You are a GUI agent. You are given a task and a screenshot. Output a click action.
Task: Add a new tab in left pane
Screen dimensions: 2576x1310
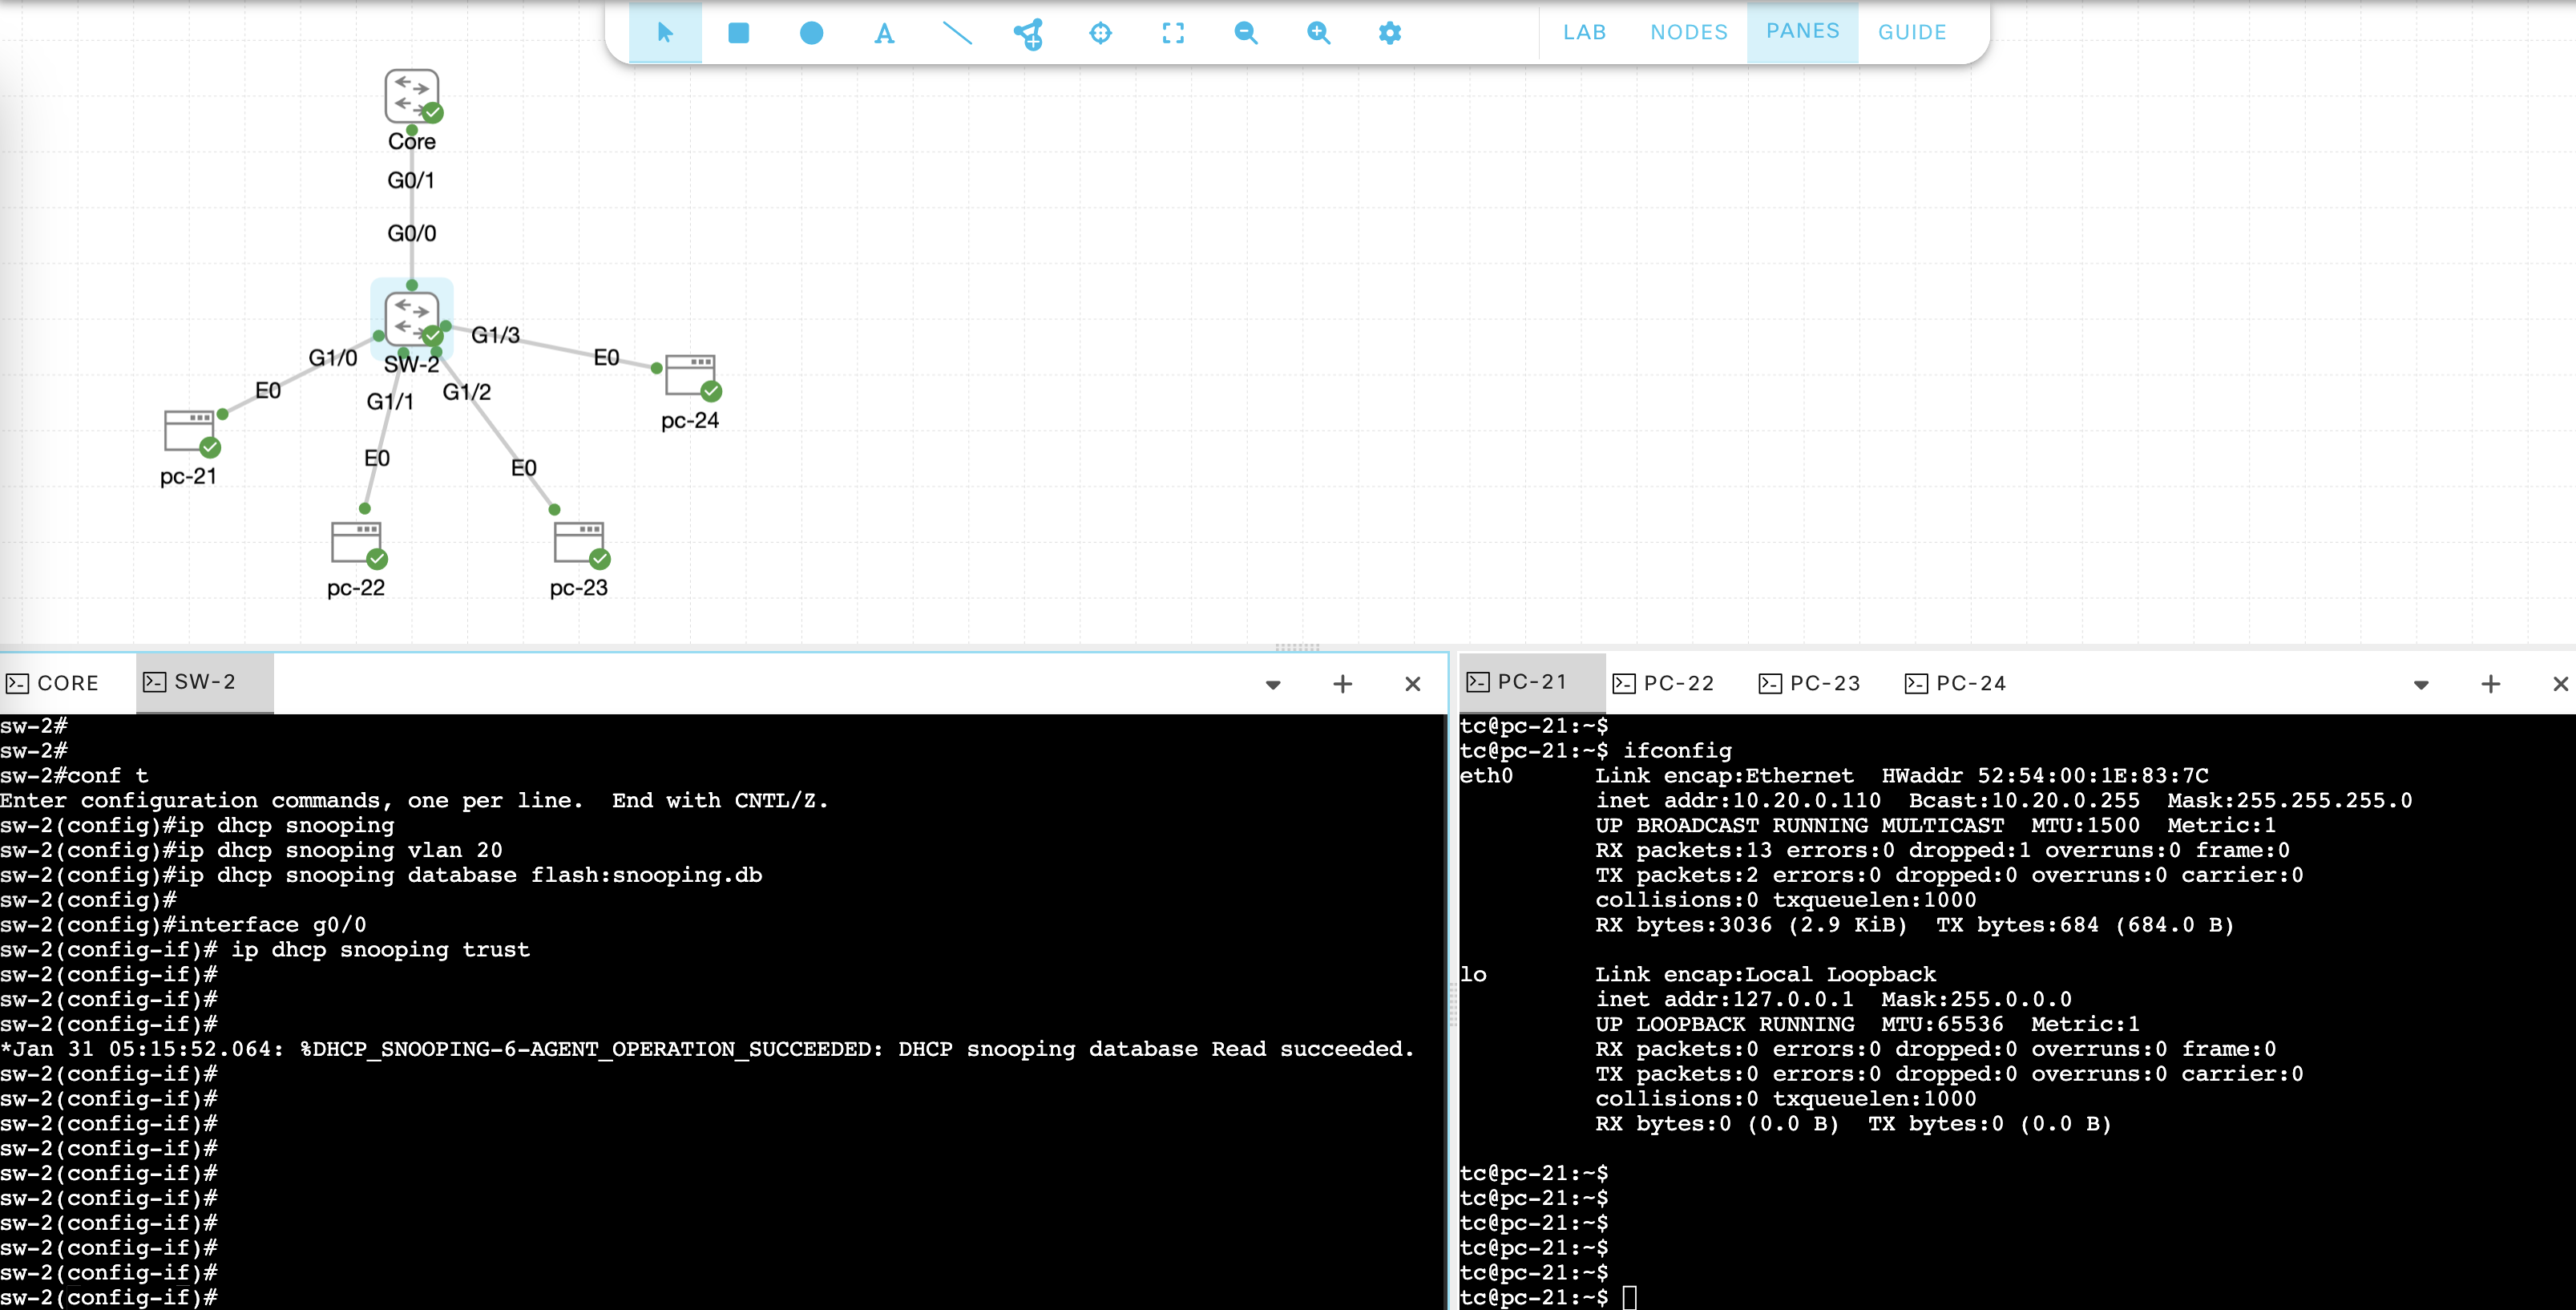1342,684
